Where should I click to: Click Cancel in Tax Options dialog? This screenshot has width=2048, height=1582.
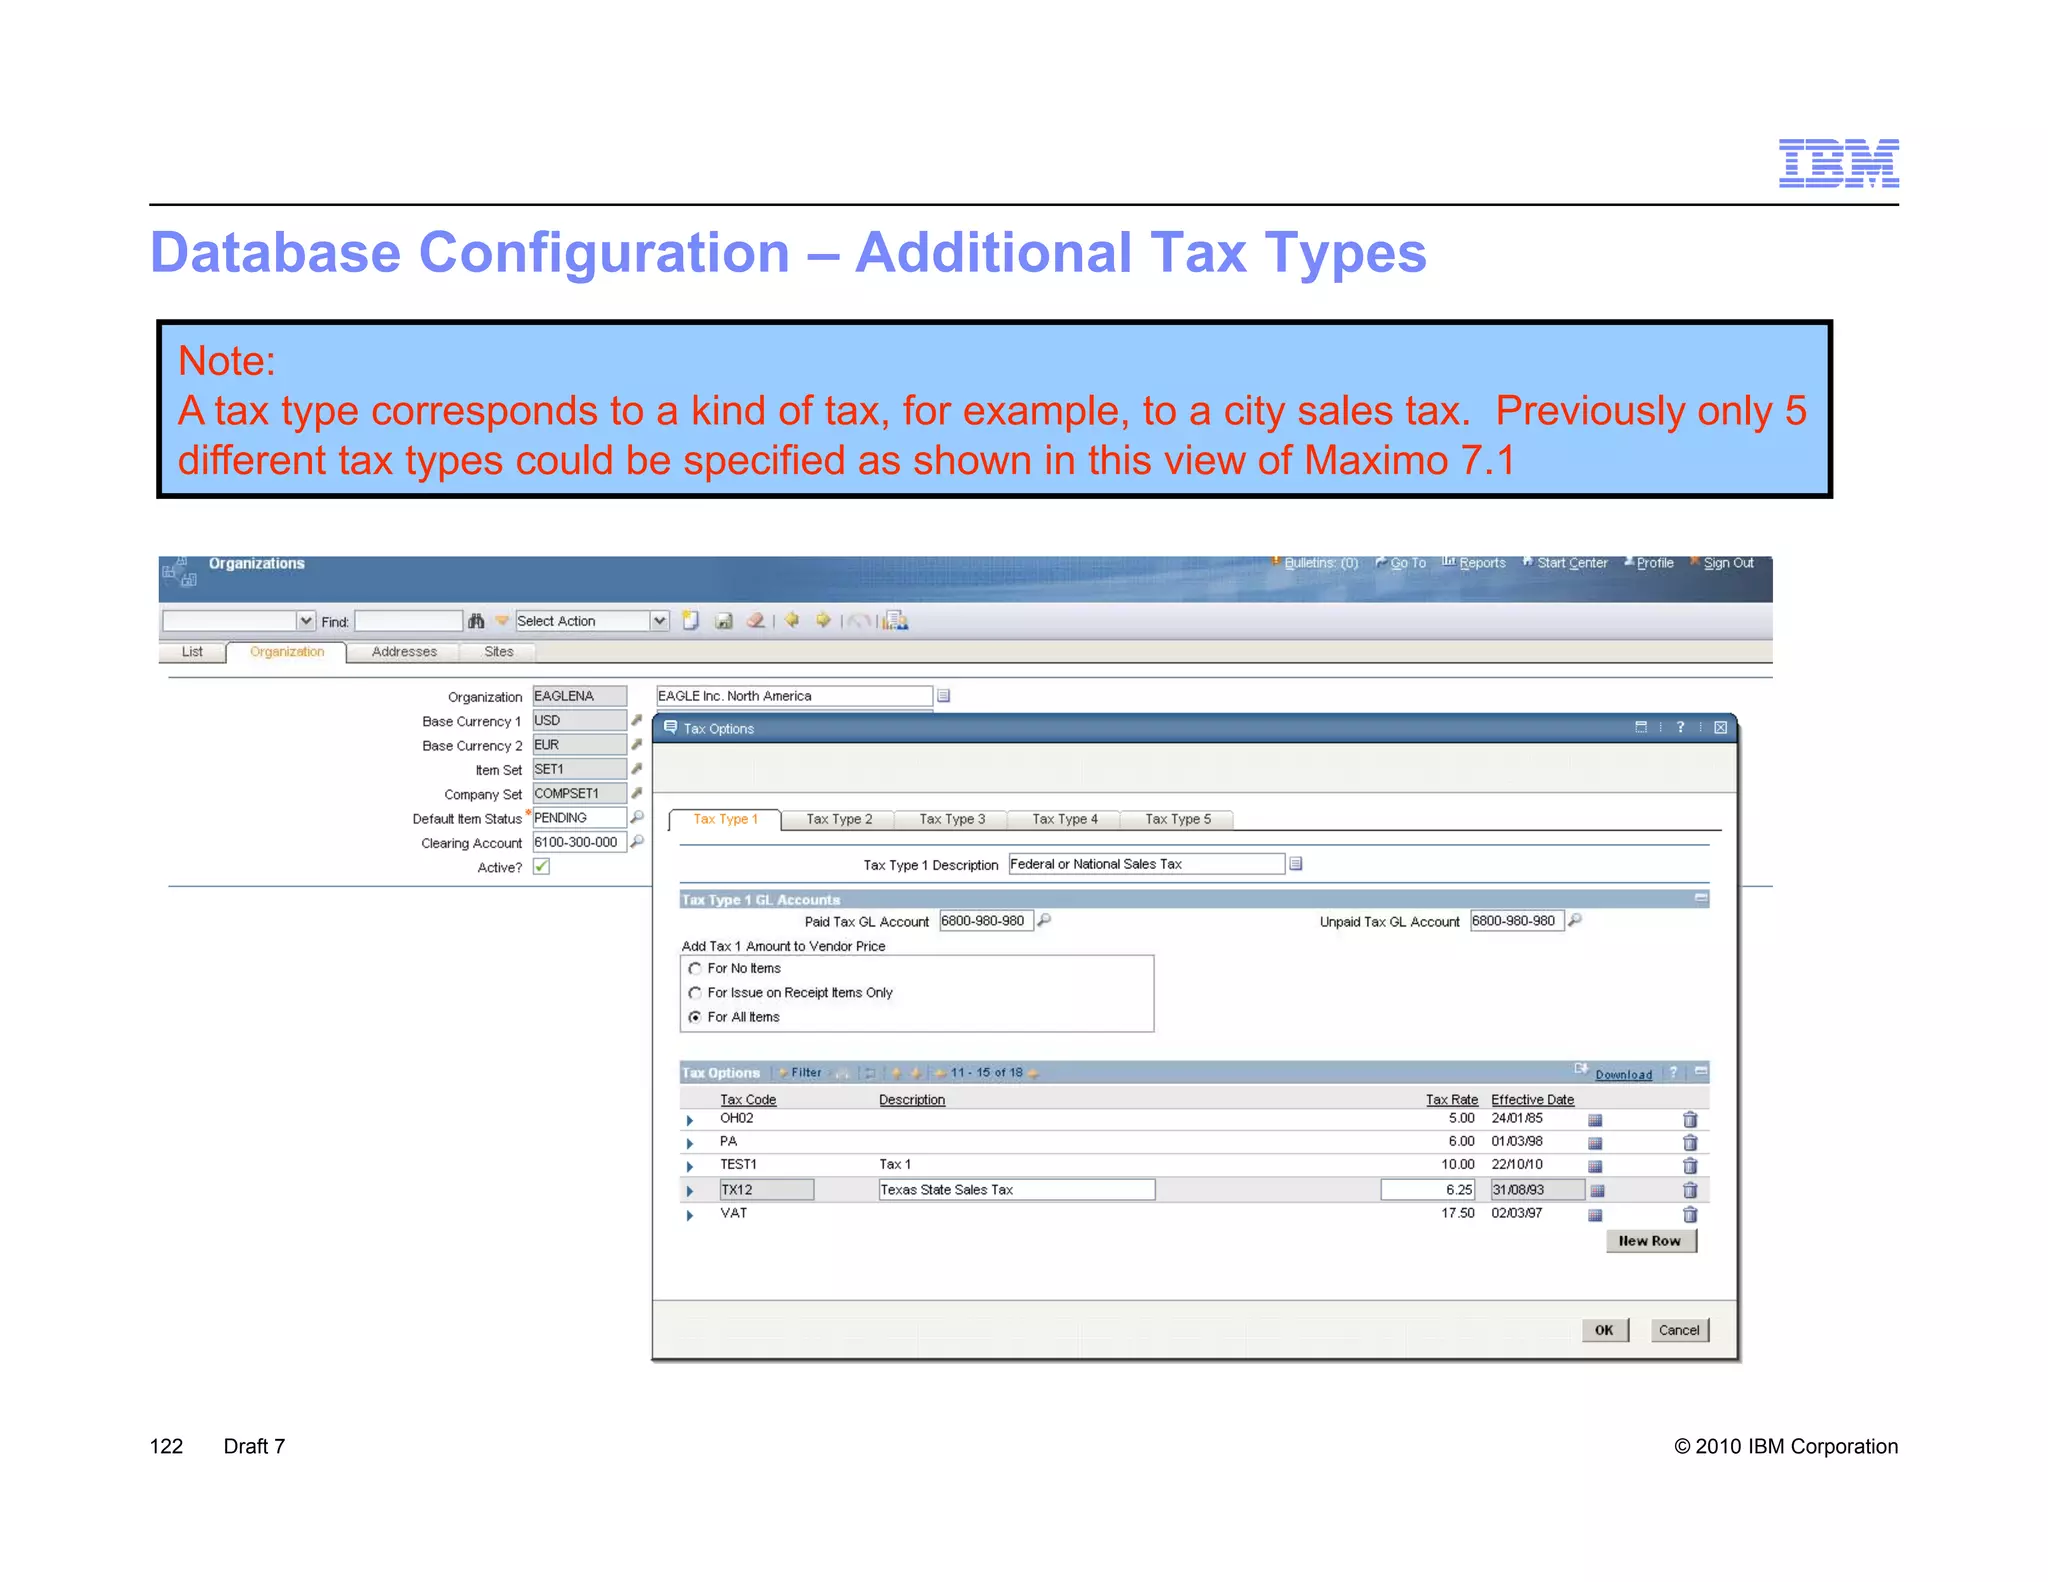point(1679,1330)
